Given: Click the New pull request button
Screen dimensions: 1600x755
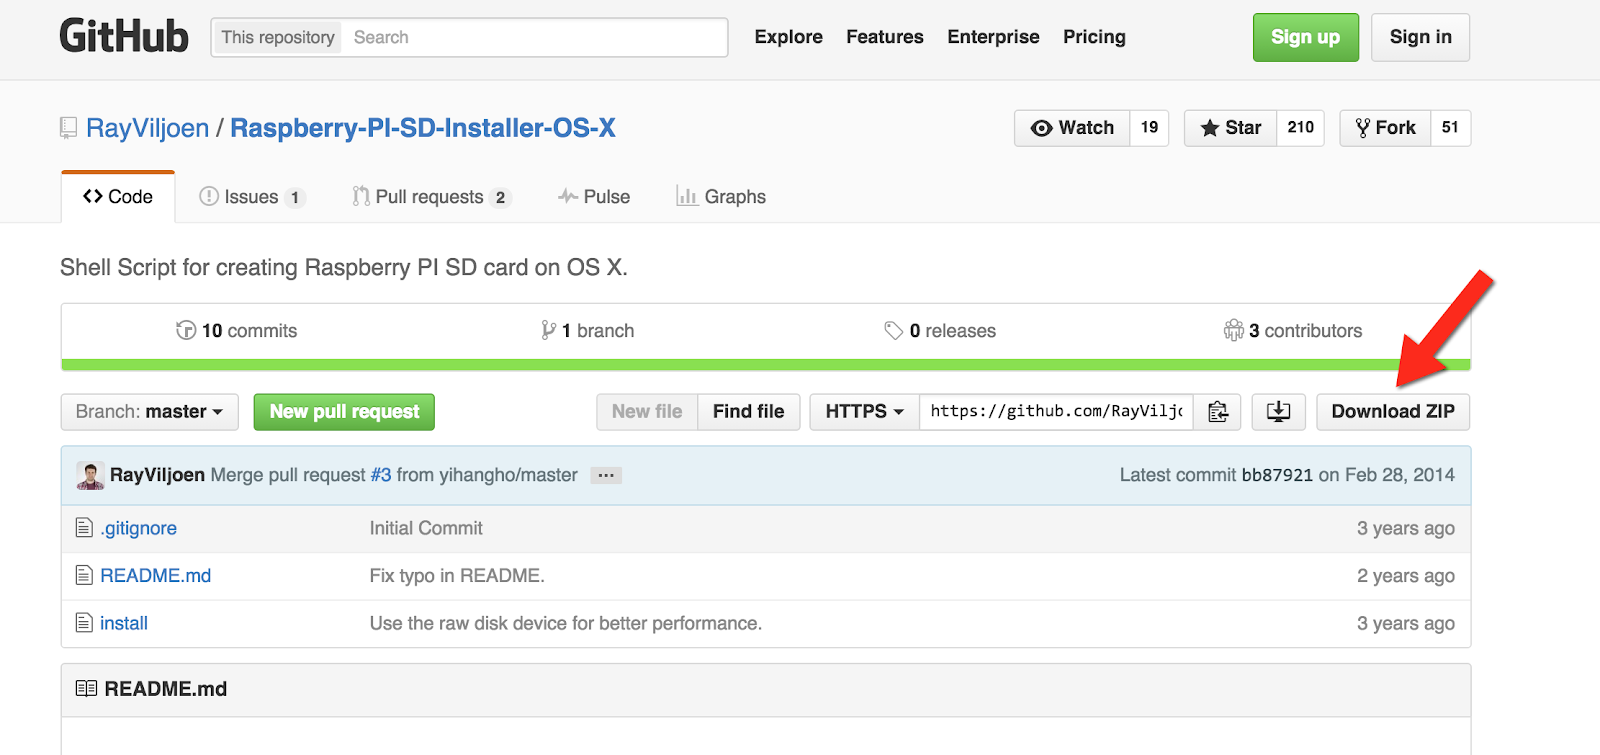Looking at the screenshot, I should (x=344, y=412).
